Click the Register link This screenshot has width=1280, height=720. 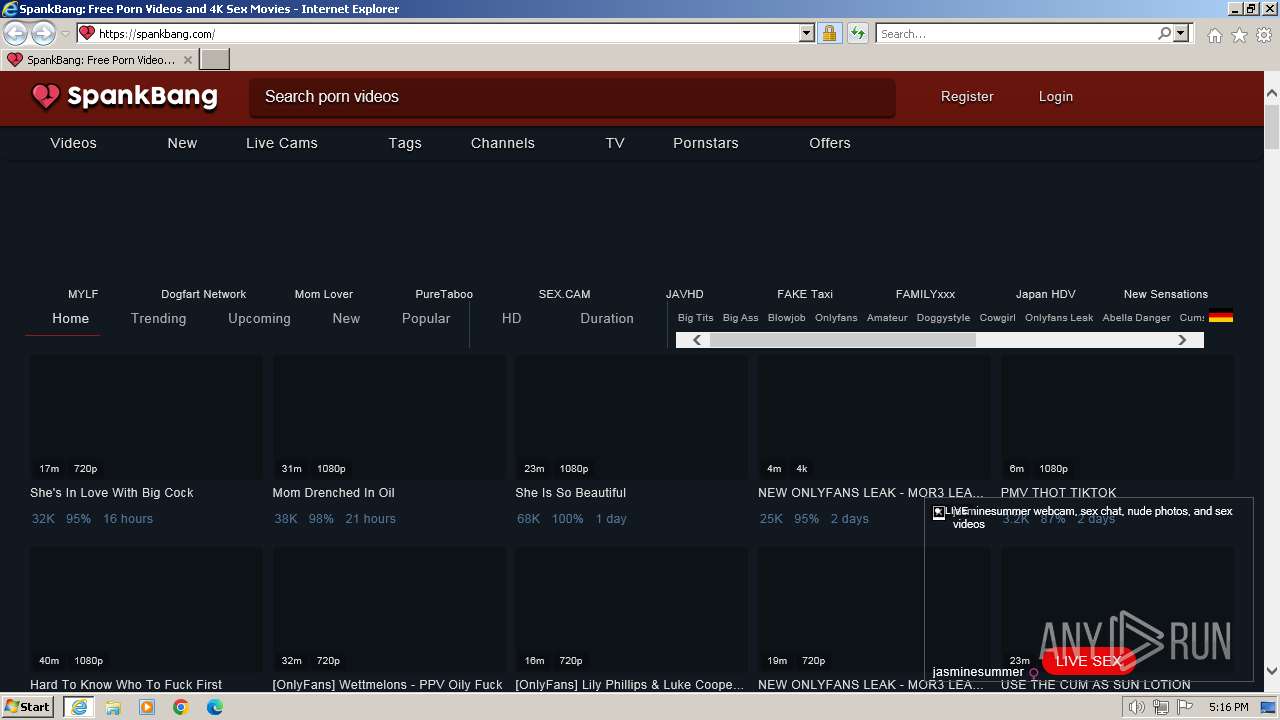(x=967, y=97)
